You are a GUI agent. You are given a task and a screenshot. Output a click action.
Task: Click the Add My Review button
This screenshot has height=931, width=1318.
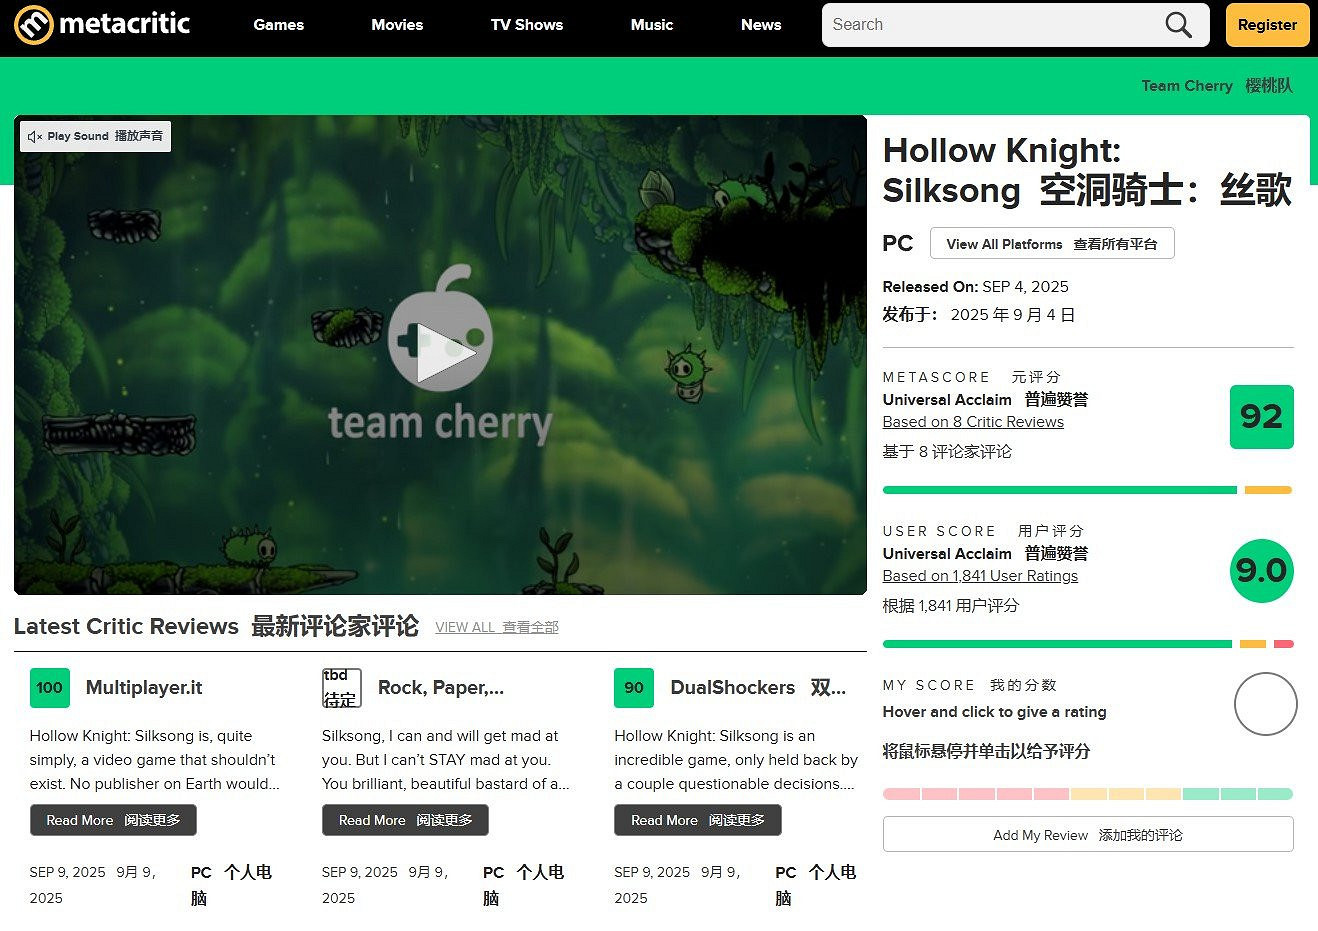(x=1087, y=835)
